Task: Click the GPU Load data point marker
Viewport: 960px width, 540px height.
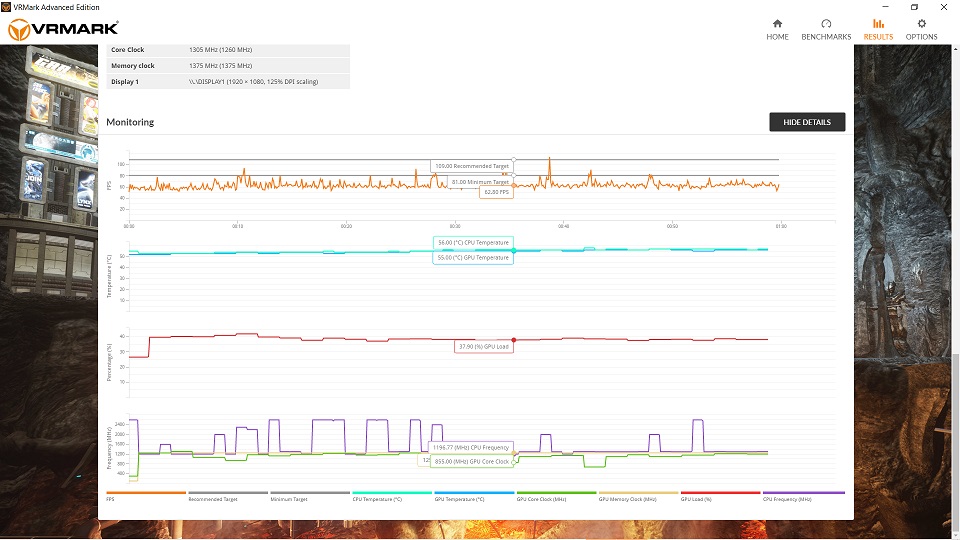Action: pos(514,340)
